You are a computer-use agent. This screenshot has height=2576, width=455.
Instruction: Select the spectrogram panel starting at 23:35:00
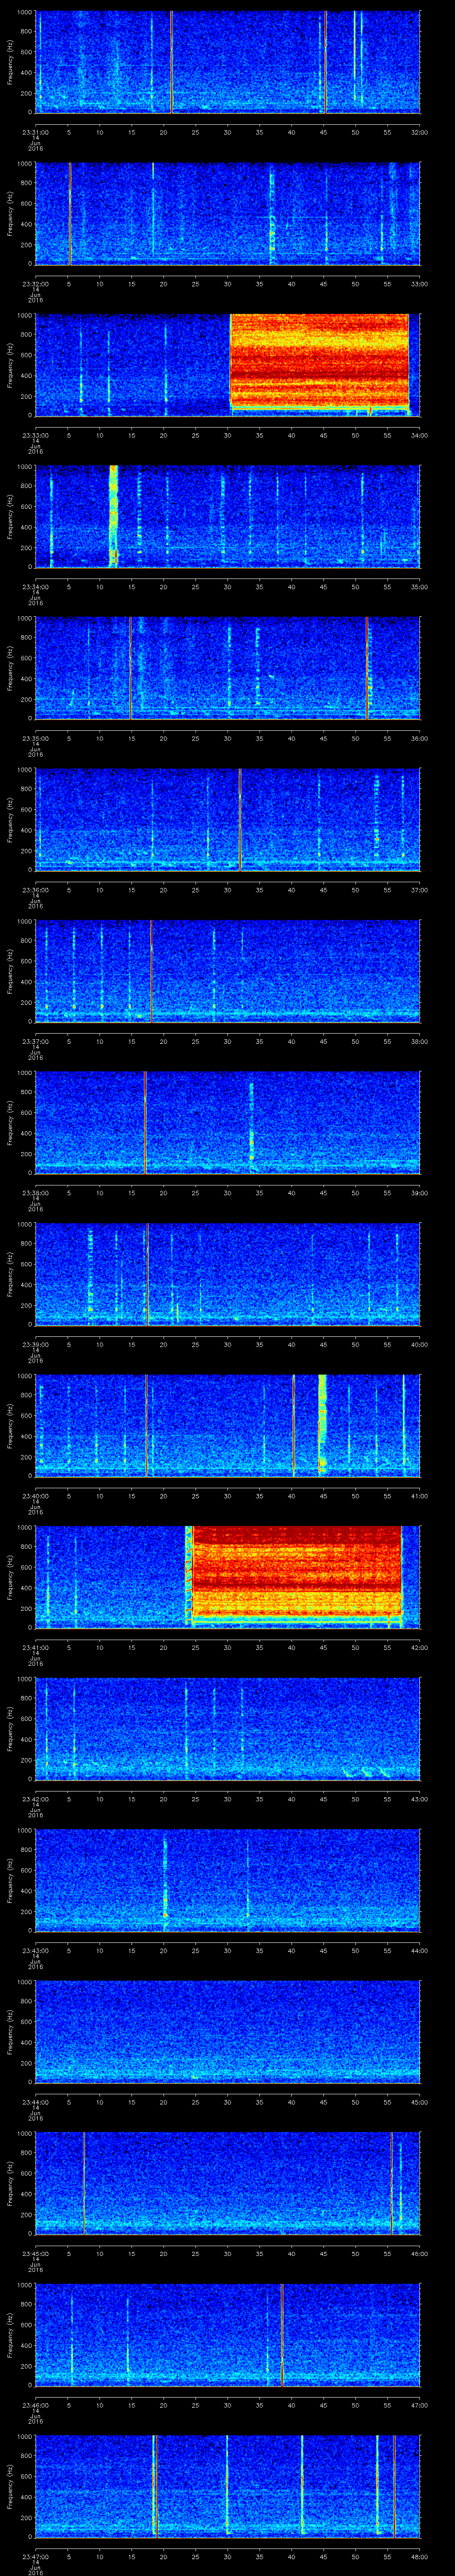[x=228, y=668]
